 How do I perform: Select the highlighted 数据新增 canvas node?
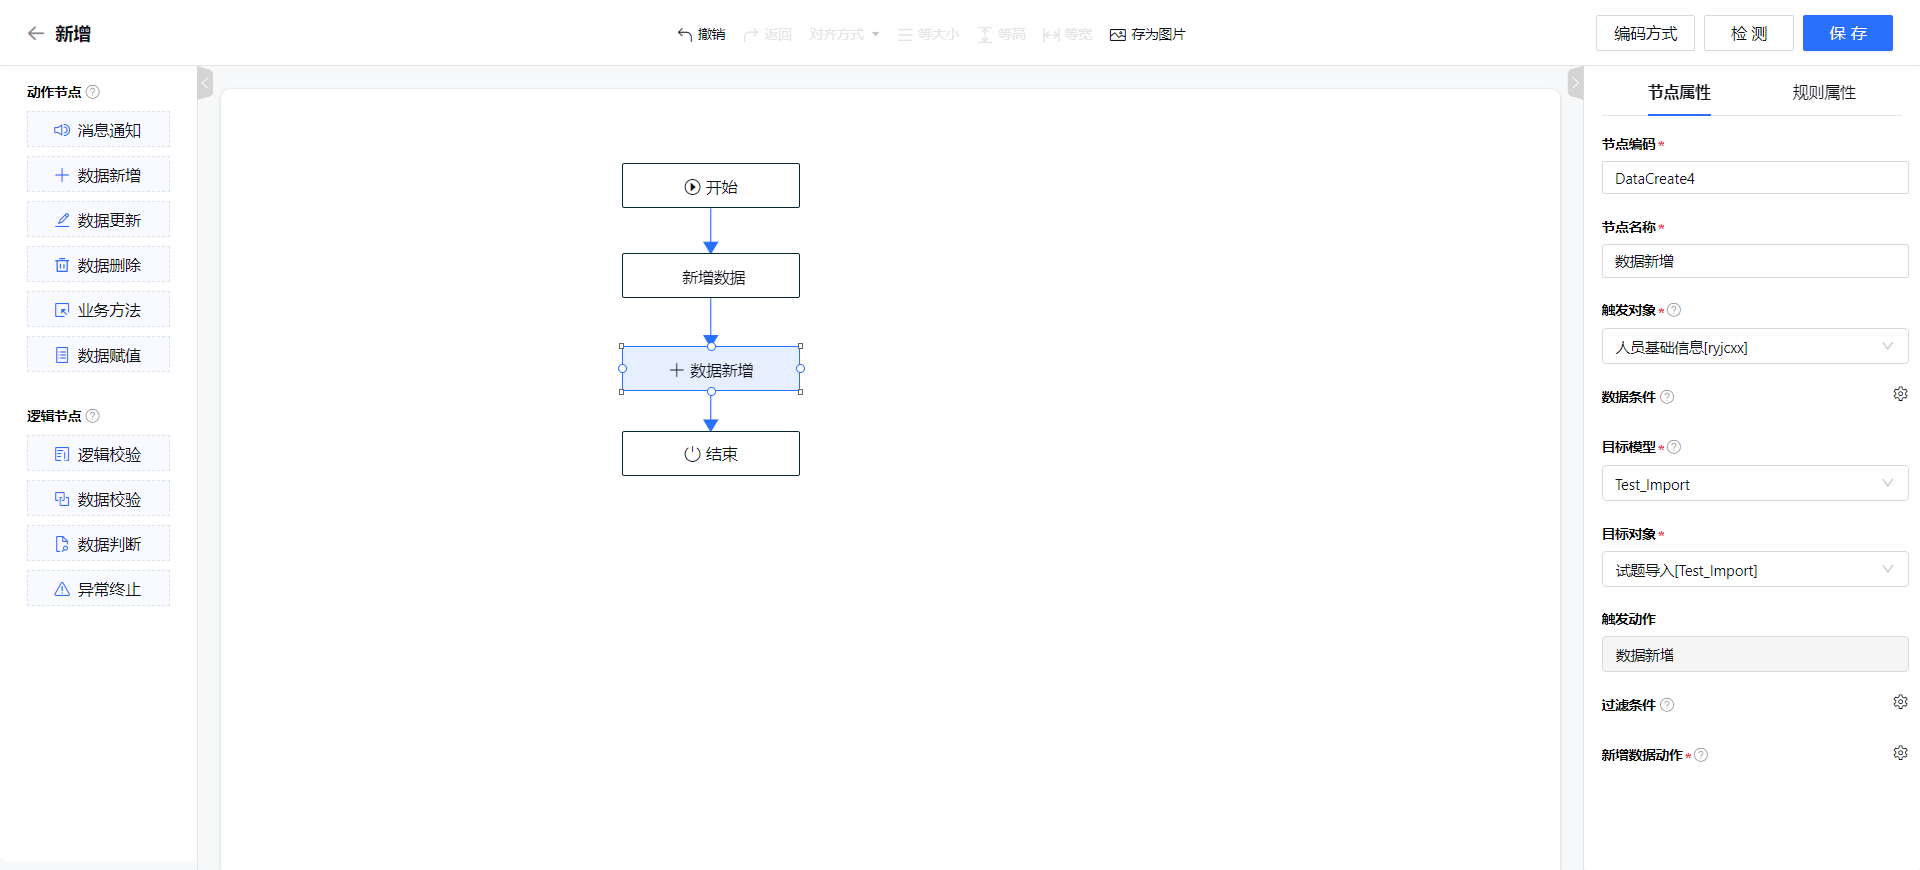tap(711, 369)
